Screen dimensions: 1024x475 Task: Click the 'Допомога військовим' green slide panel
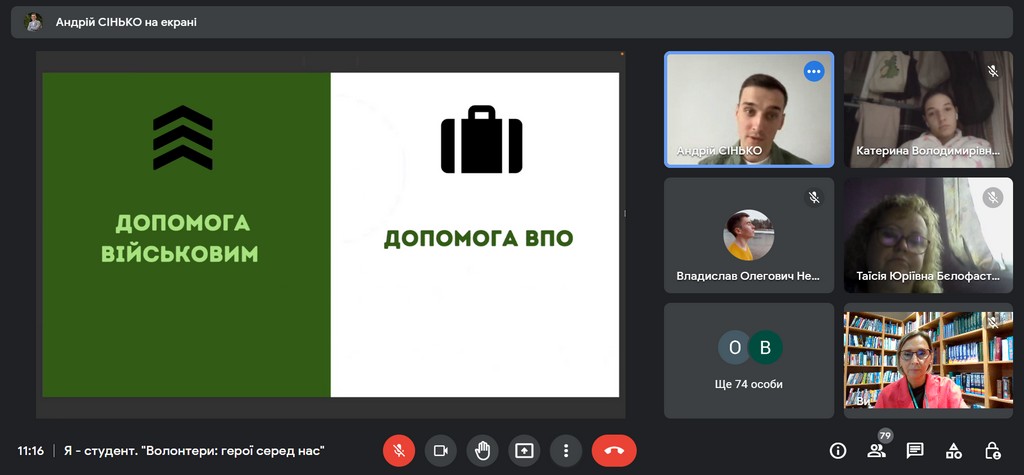tap(186, 235)
